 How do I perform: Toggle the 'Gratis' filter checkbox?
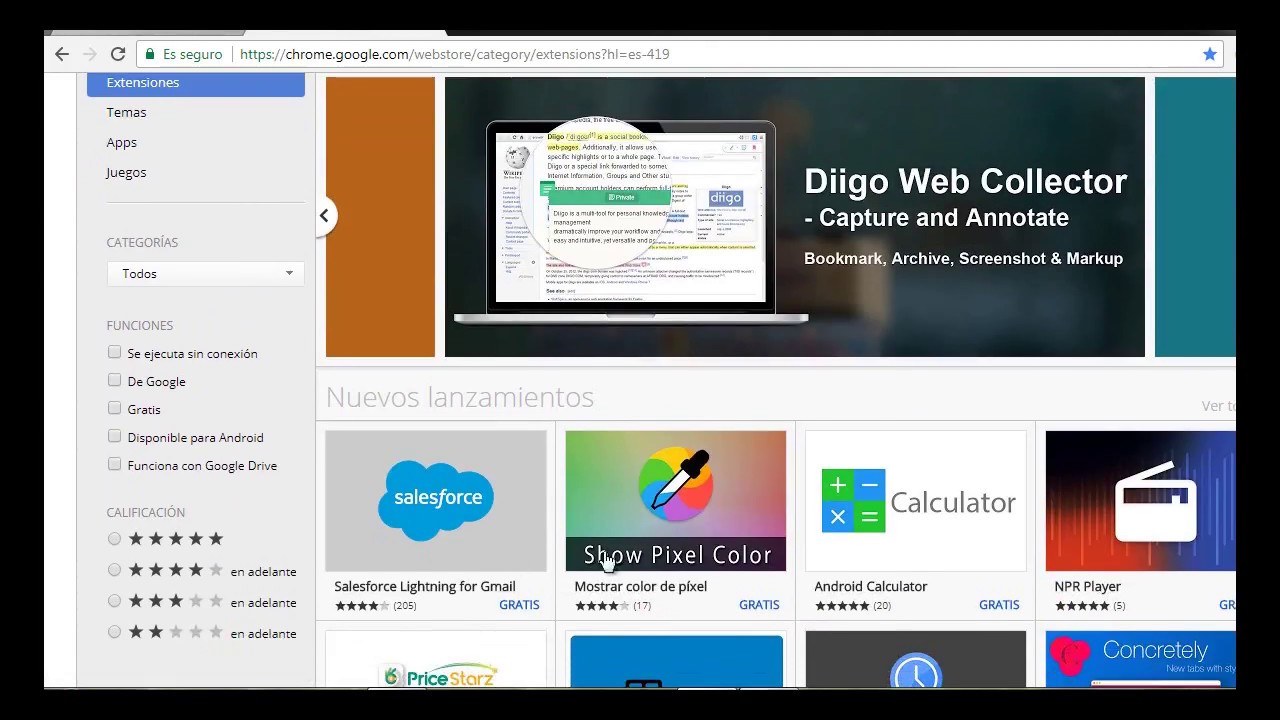click(x=114, y=408)
